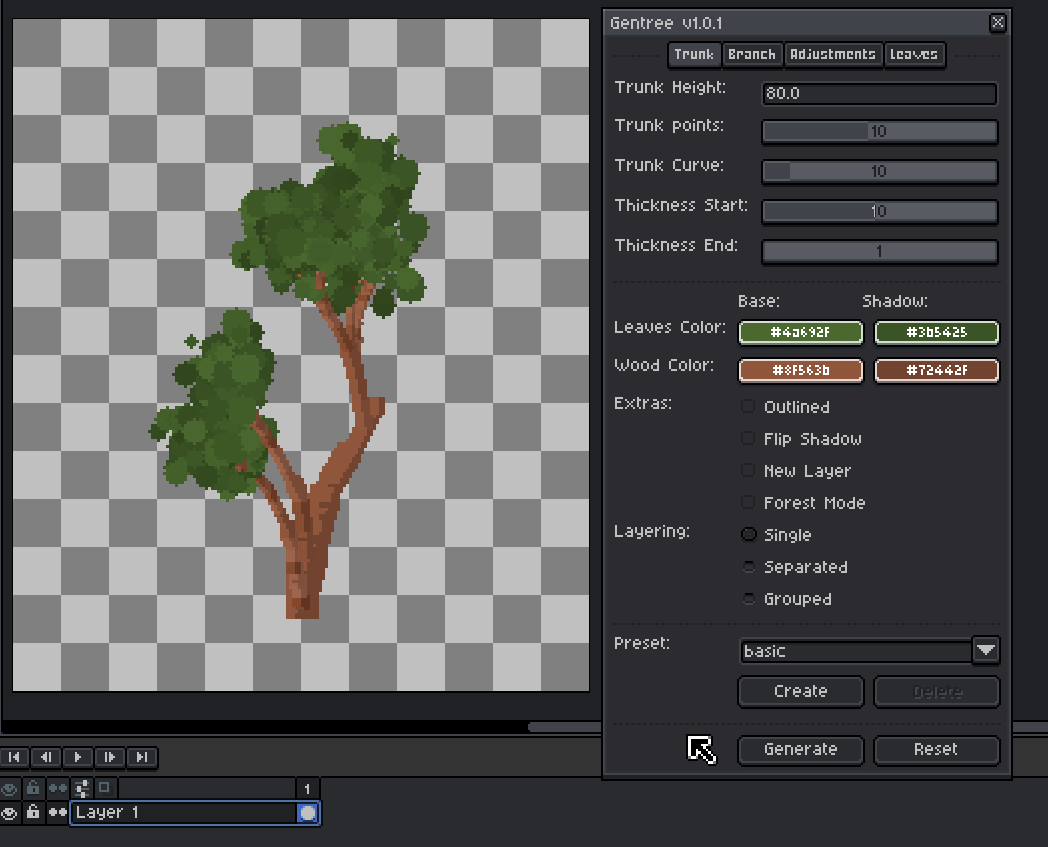Go to the first frame
1048x847 pixels.
tap(14, 757)
